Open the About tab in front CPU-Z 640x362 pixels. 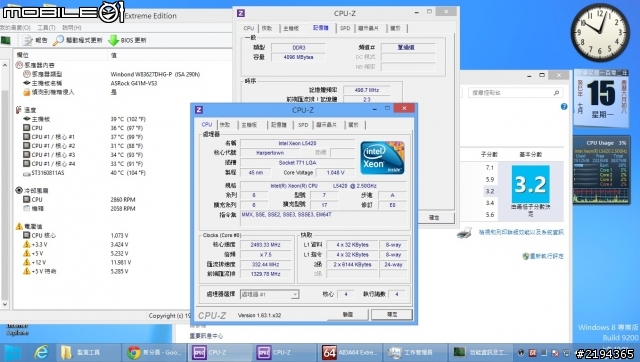click(354, 124)
